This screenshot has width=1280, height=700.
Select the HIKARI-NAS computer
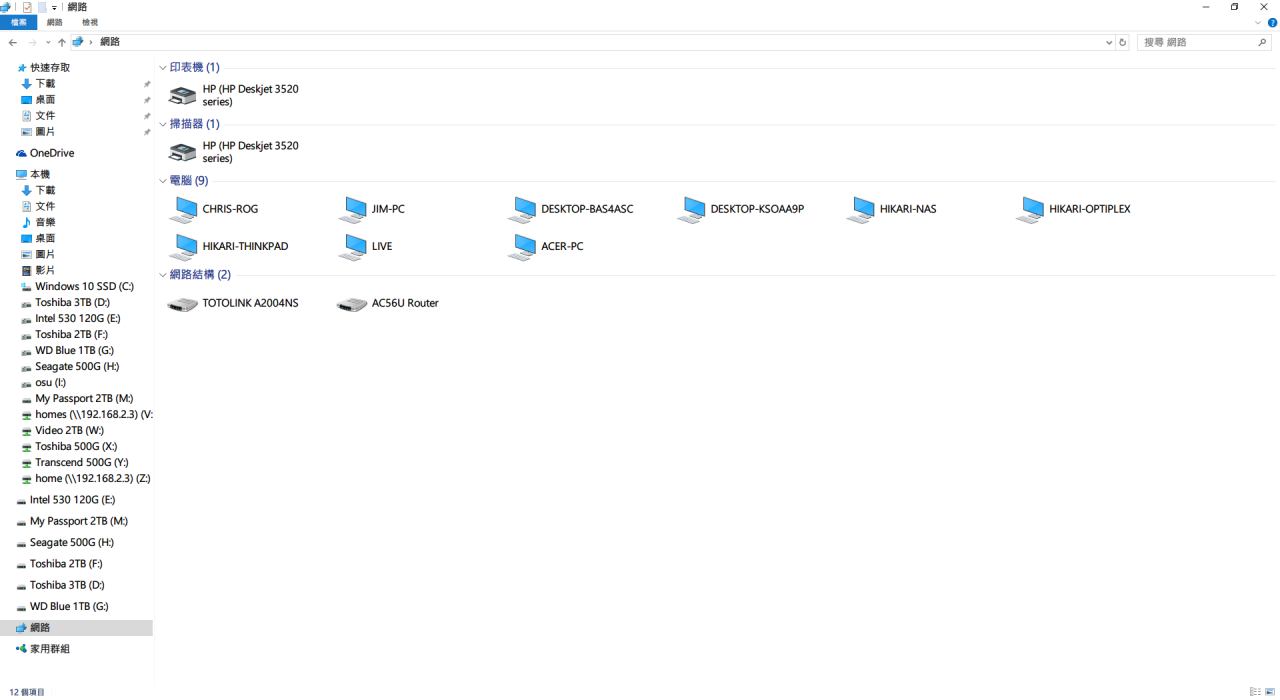(x=892, y=209)
